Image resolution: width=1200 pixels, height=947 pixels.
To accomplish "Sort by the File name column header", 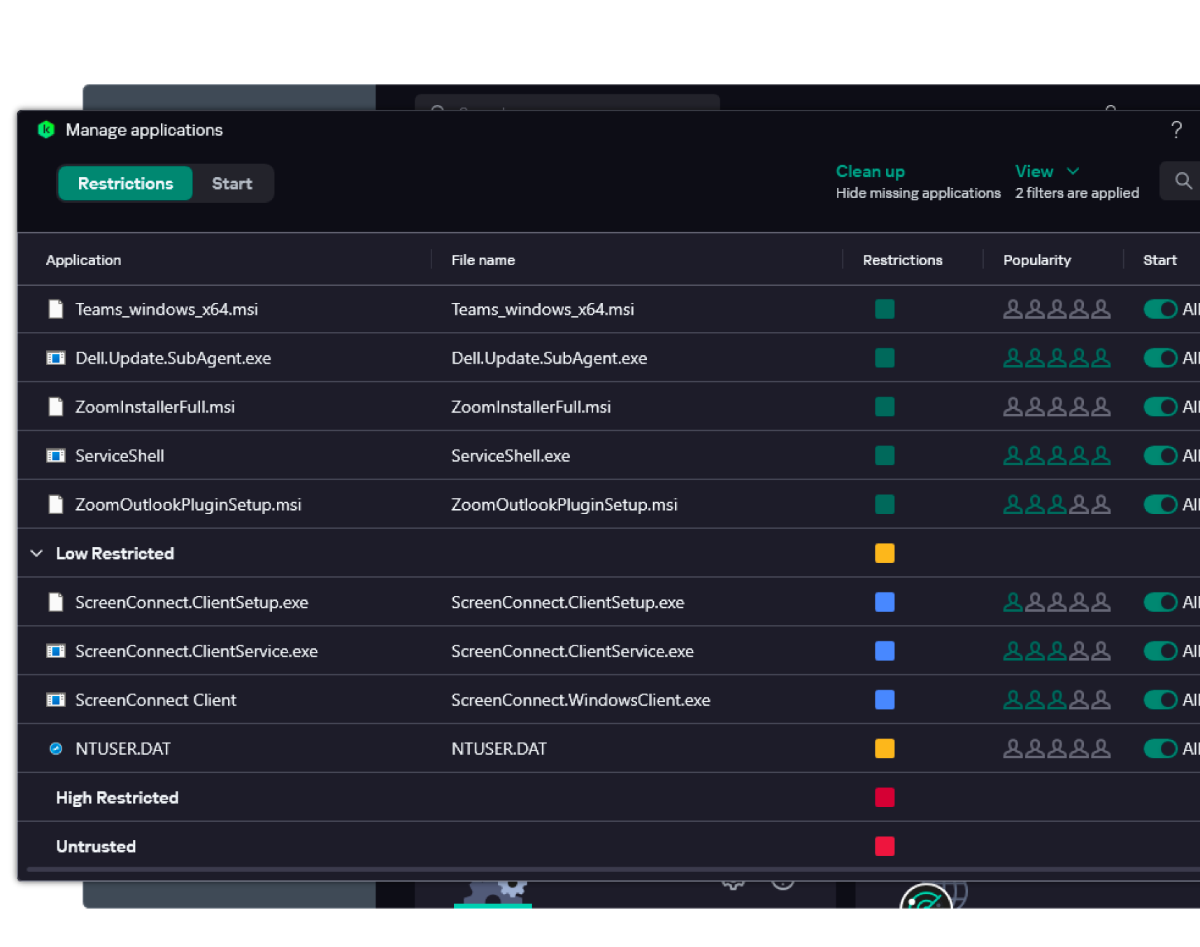I will point(483,260).
